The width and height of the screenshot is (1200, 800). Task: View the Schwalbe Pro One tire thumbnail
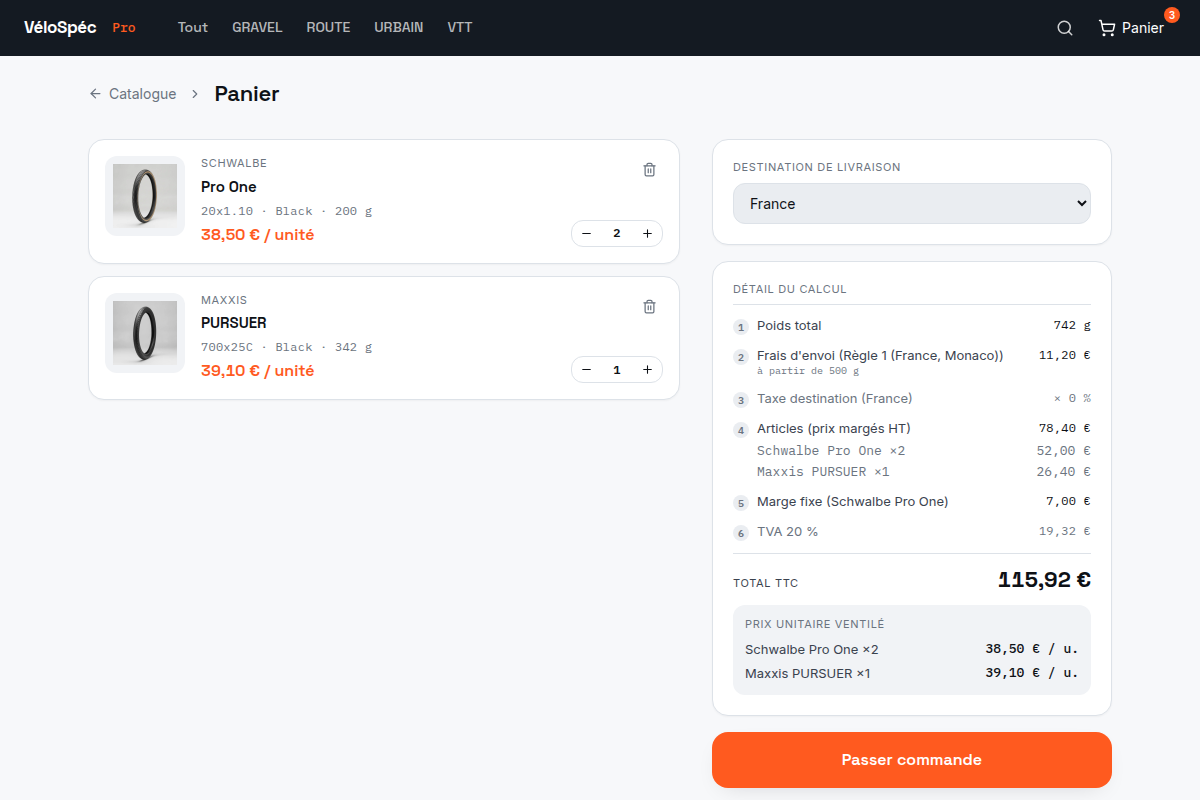145,196
